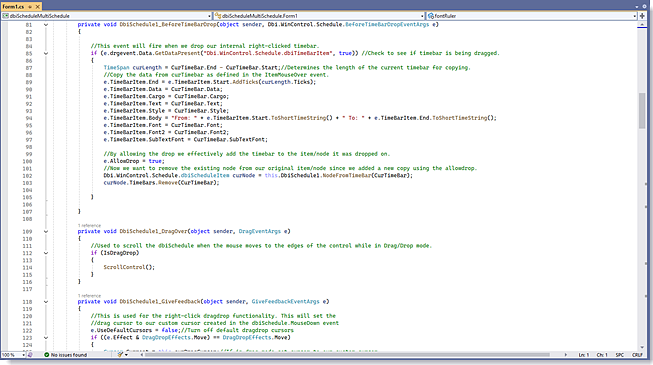Click the TimeSpan keyword on line 87
Screen dimensions: 653x365
(x=117, y=68)
